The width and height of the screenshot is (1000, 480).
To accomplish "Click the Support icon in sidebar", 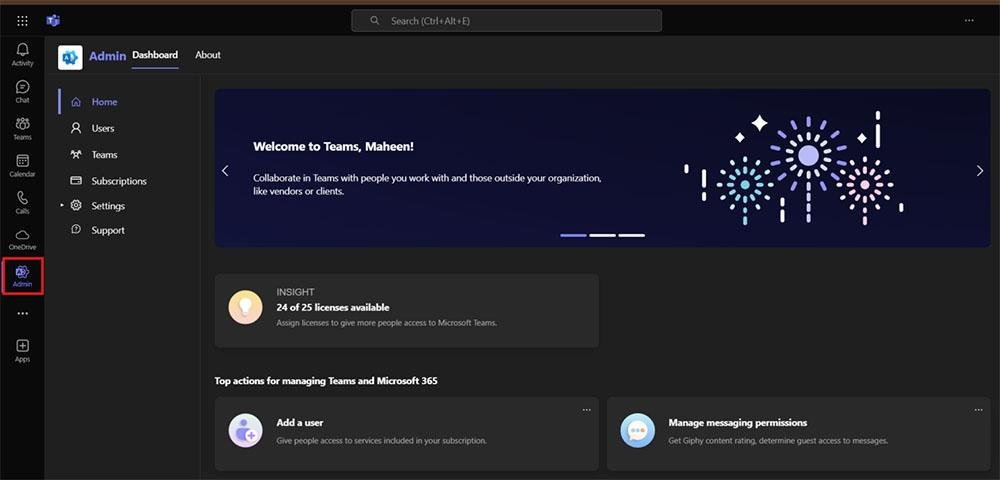I will click(76, 229).
